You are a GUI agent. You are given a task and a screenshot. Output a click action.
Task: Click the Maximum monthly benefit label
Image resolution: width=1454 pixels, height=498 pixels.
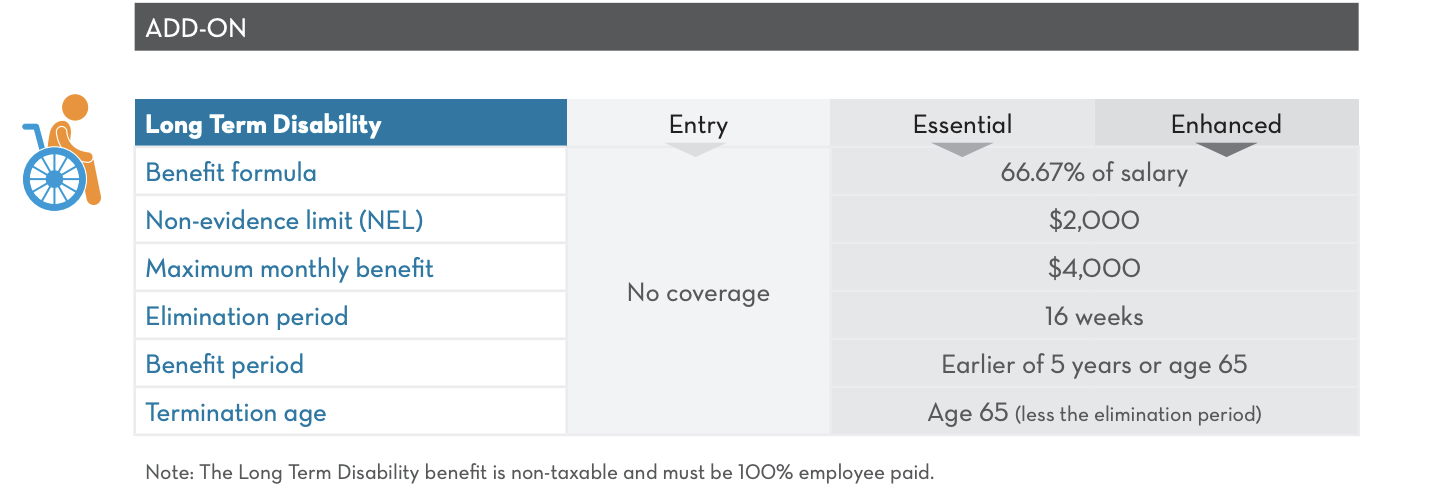(x=290, y=269)
